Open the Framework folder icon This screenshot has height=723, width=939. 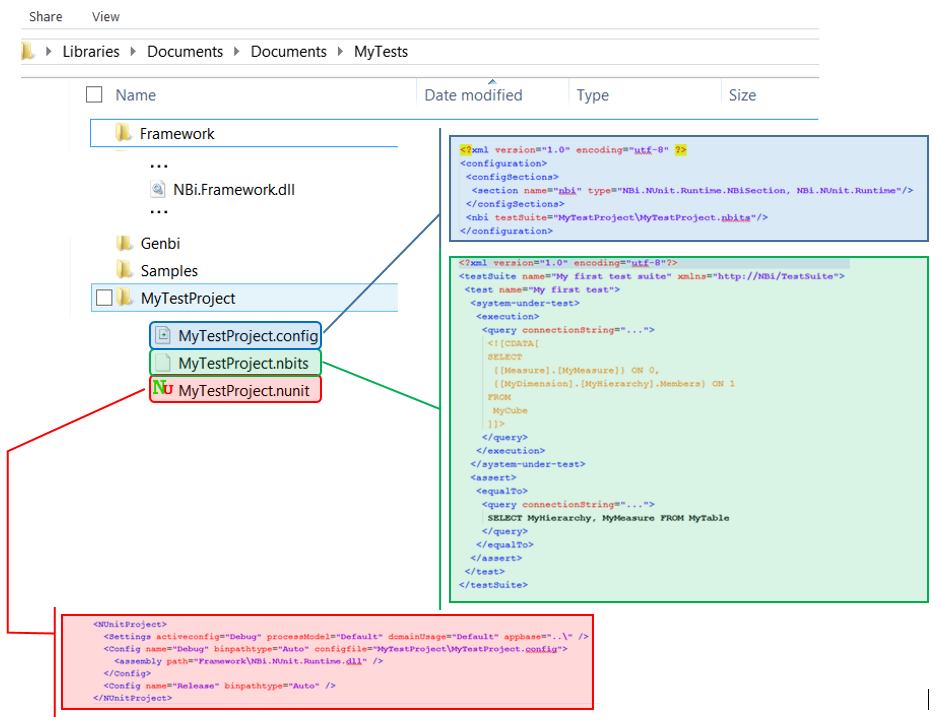pyautogui.click(x=124, y=133)
